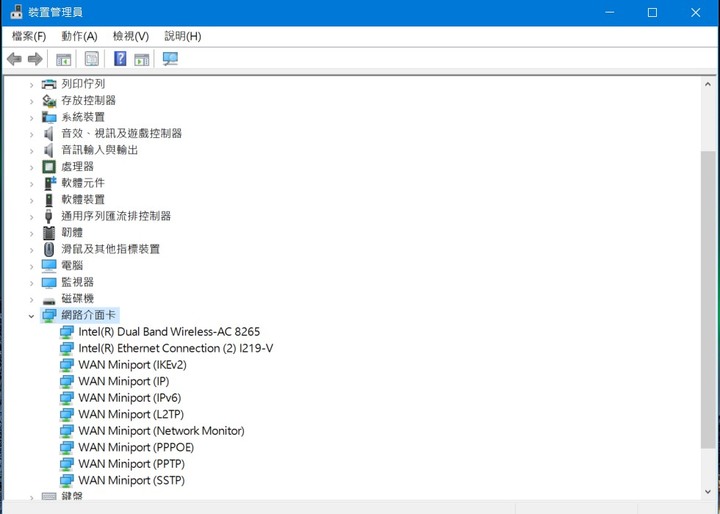Select WAN Miniport (PPPOE)
Viewport: 720px width, 514px height.
[136, 447]
